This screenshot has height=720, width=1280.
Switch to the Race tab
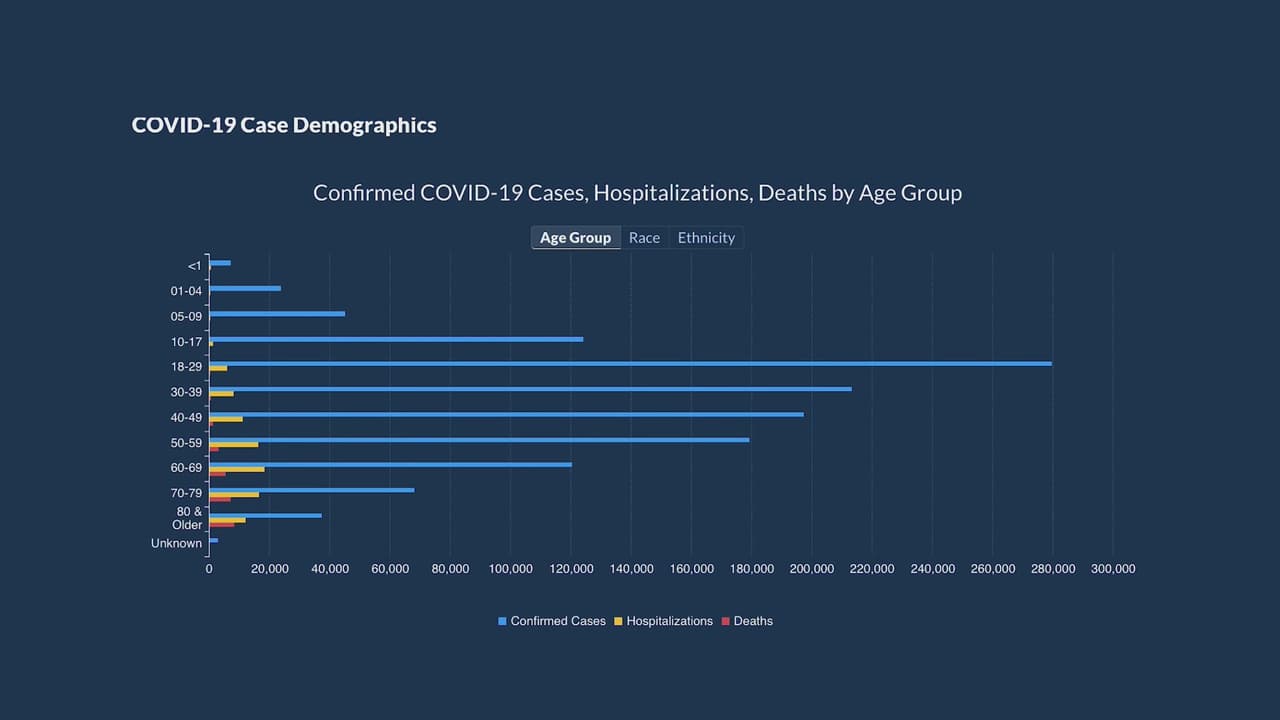click(x=644, y=238)
